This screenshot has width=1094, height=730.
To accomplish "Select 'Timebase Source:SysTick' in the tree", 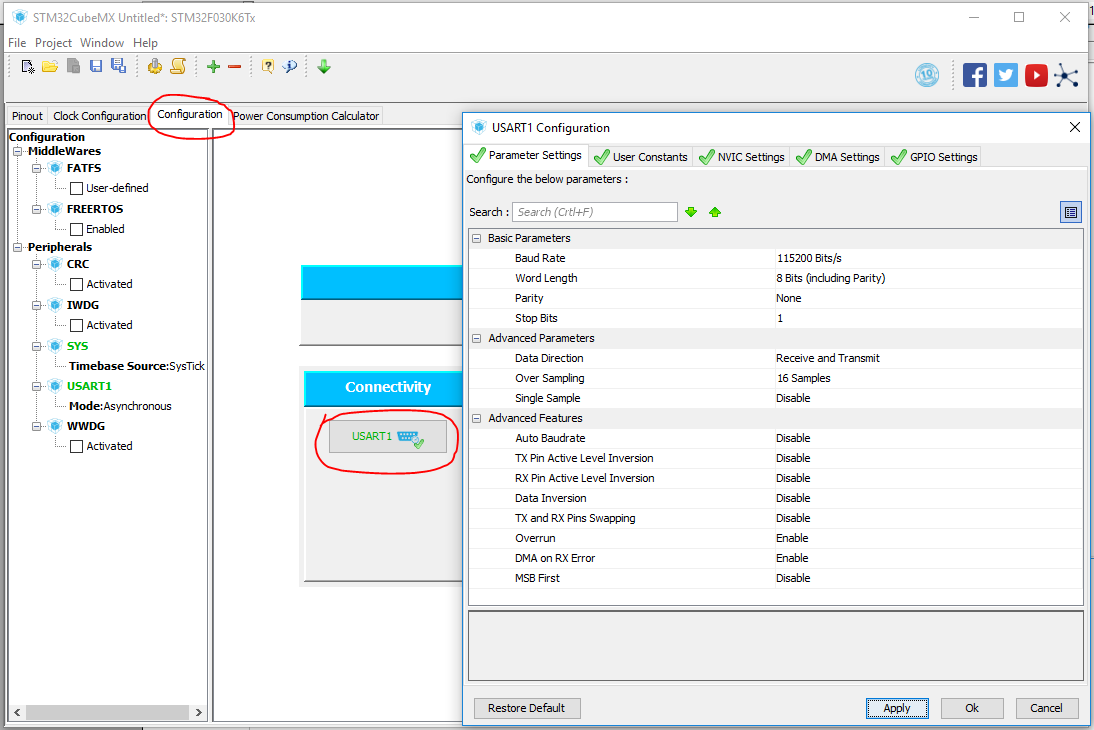I will 137,366.
